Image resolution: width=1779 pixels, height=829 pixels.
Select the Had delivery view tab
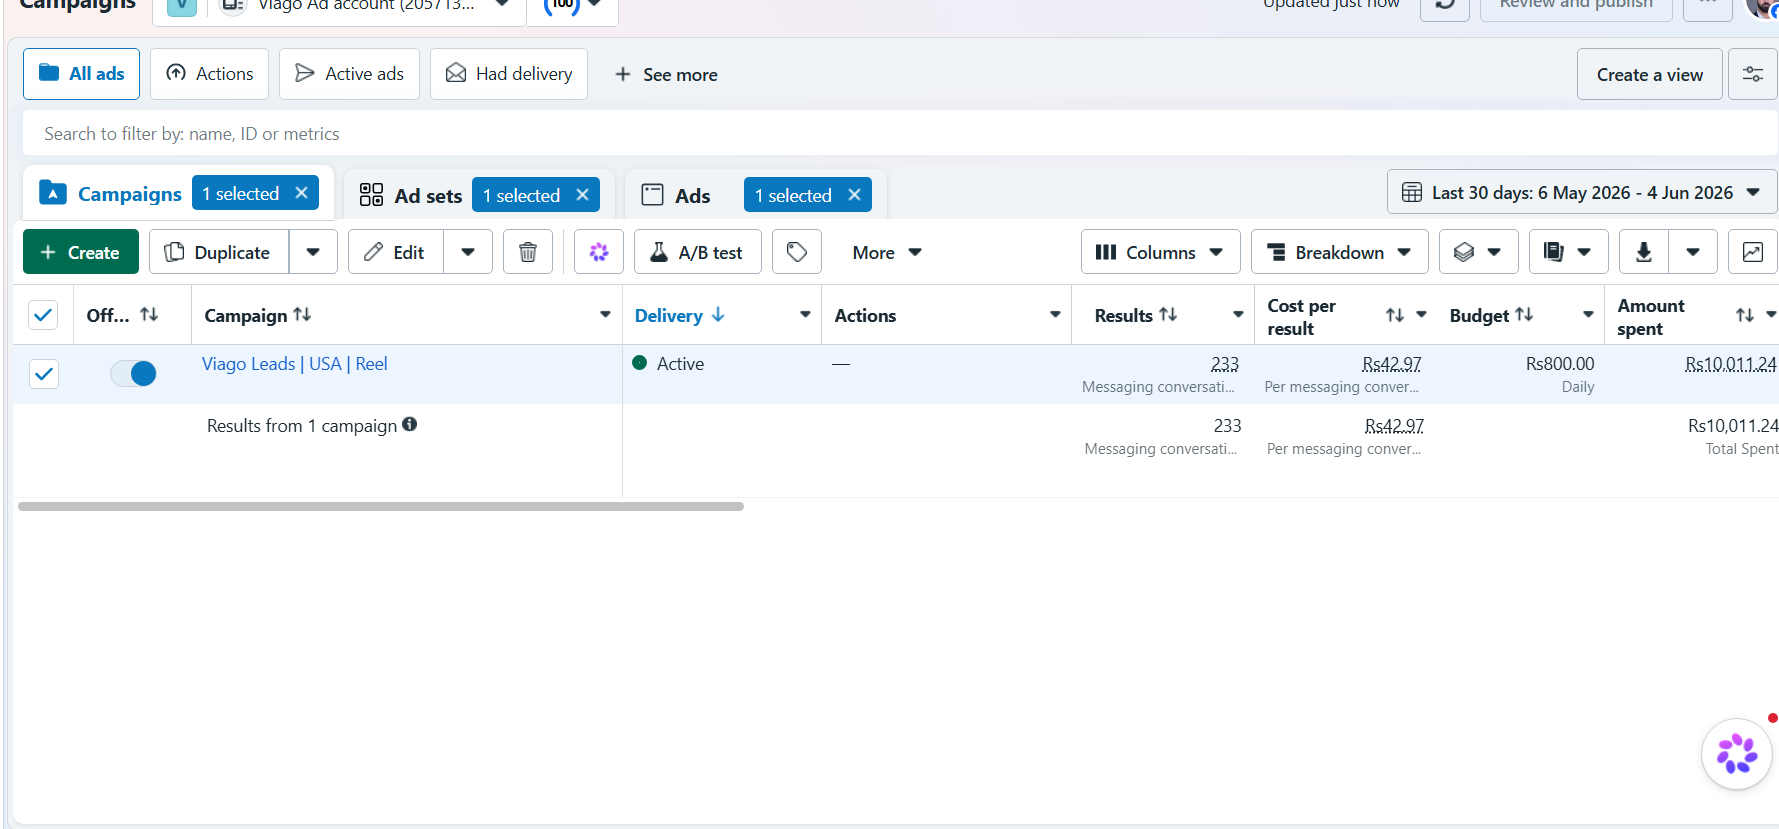(509, 74)
